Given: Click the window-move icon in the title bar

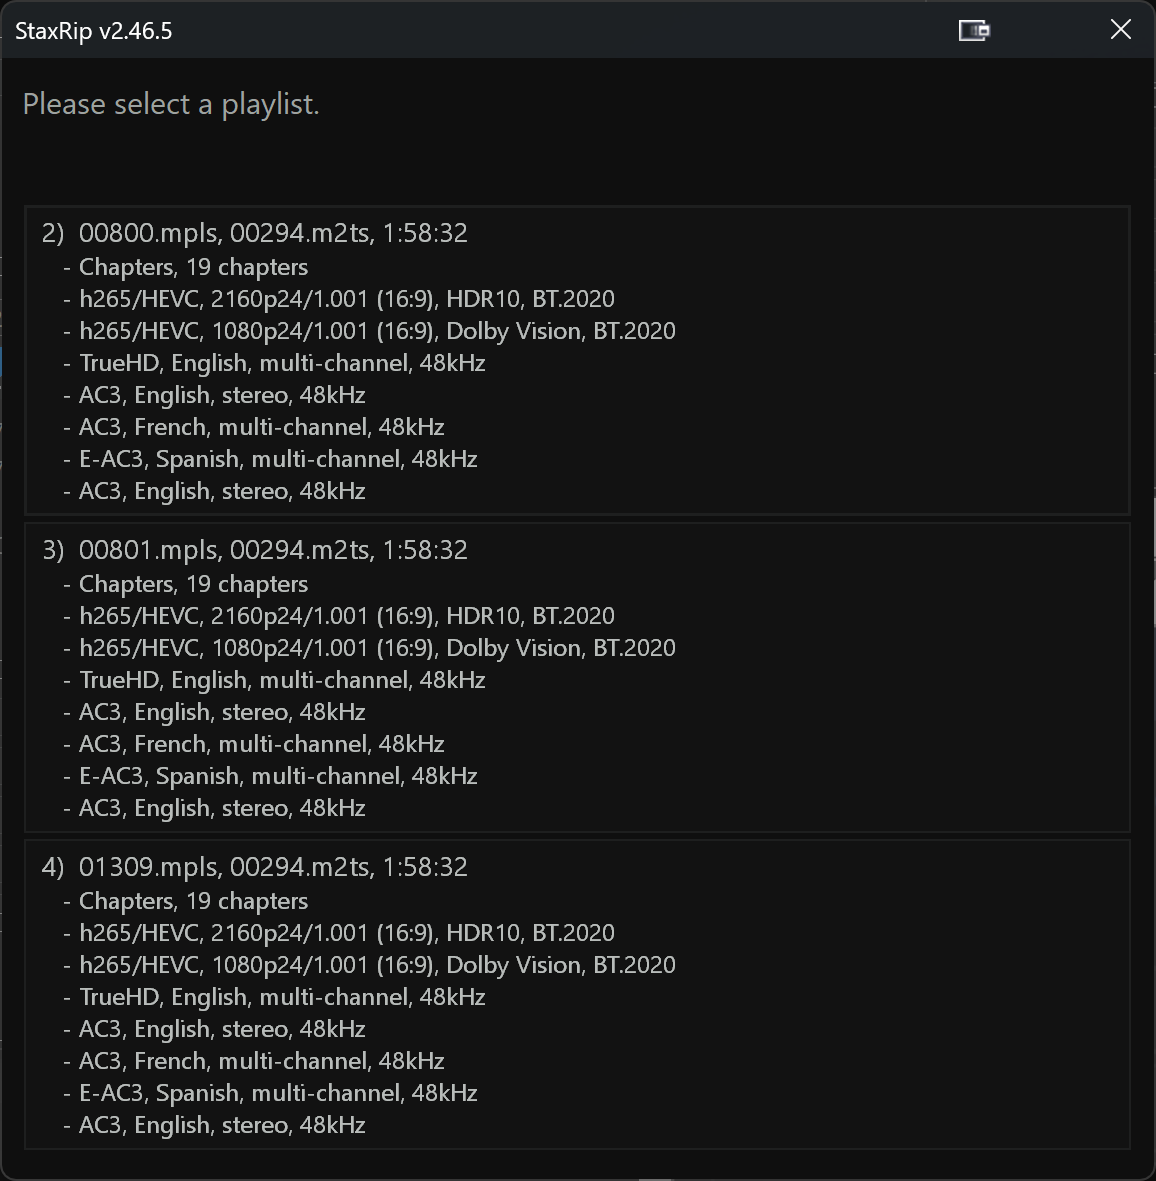Looking at the screenshot, I should pos(974,30).
